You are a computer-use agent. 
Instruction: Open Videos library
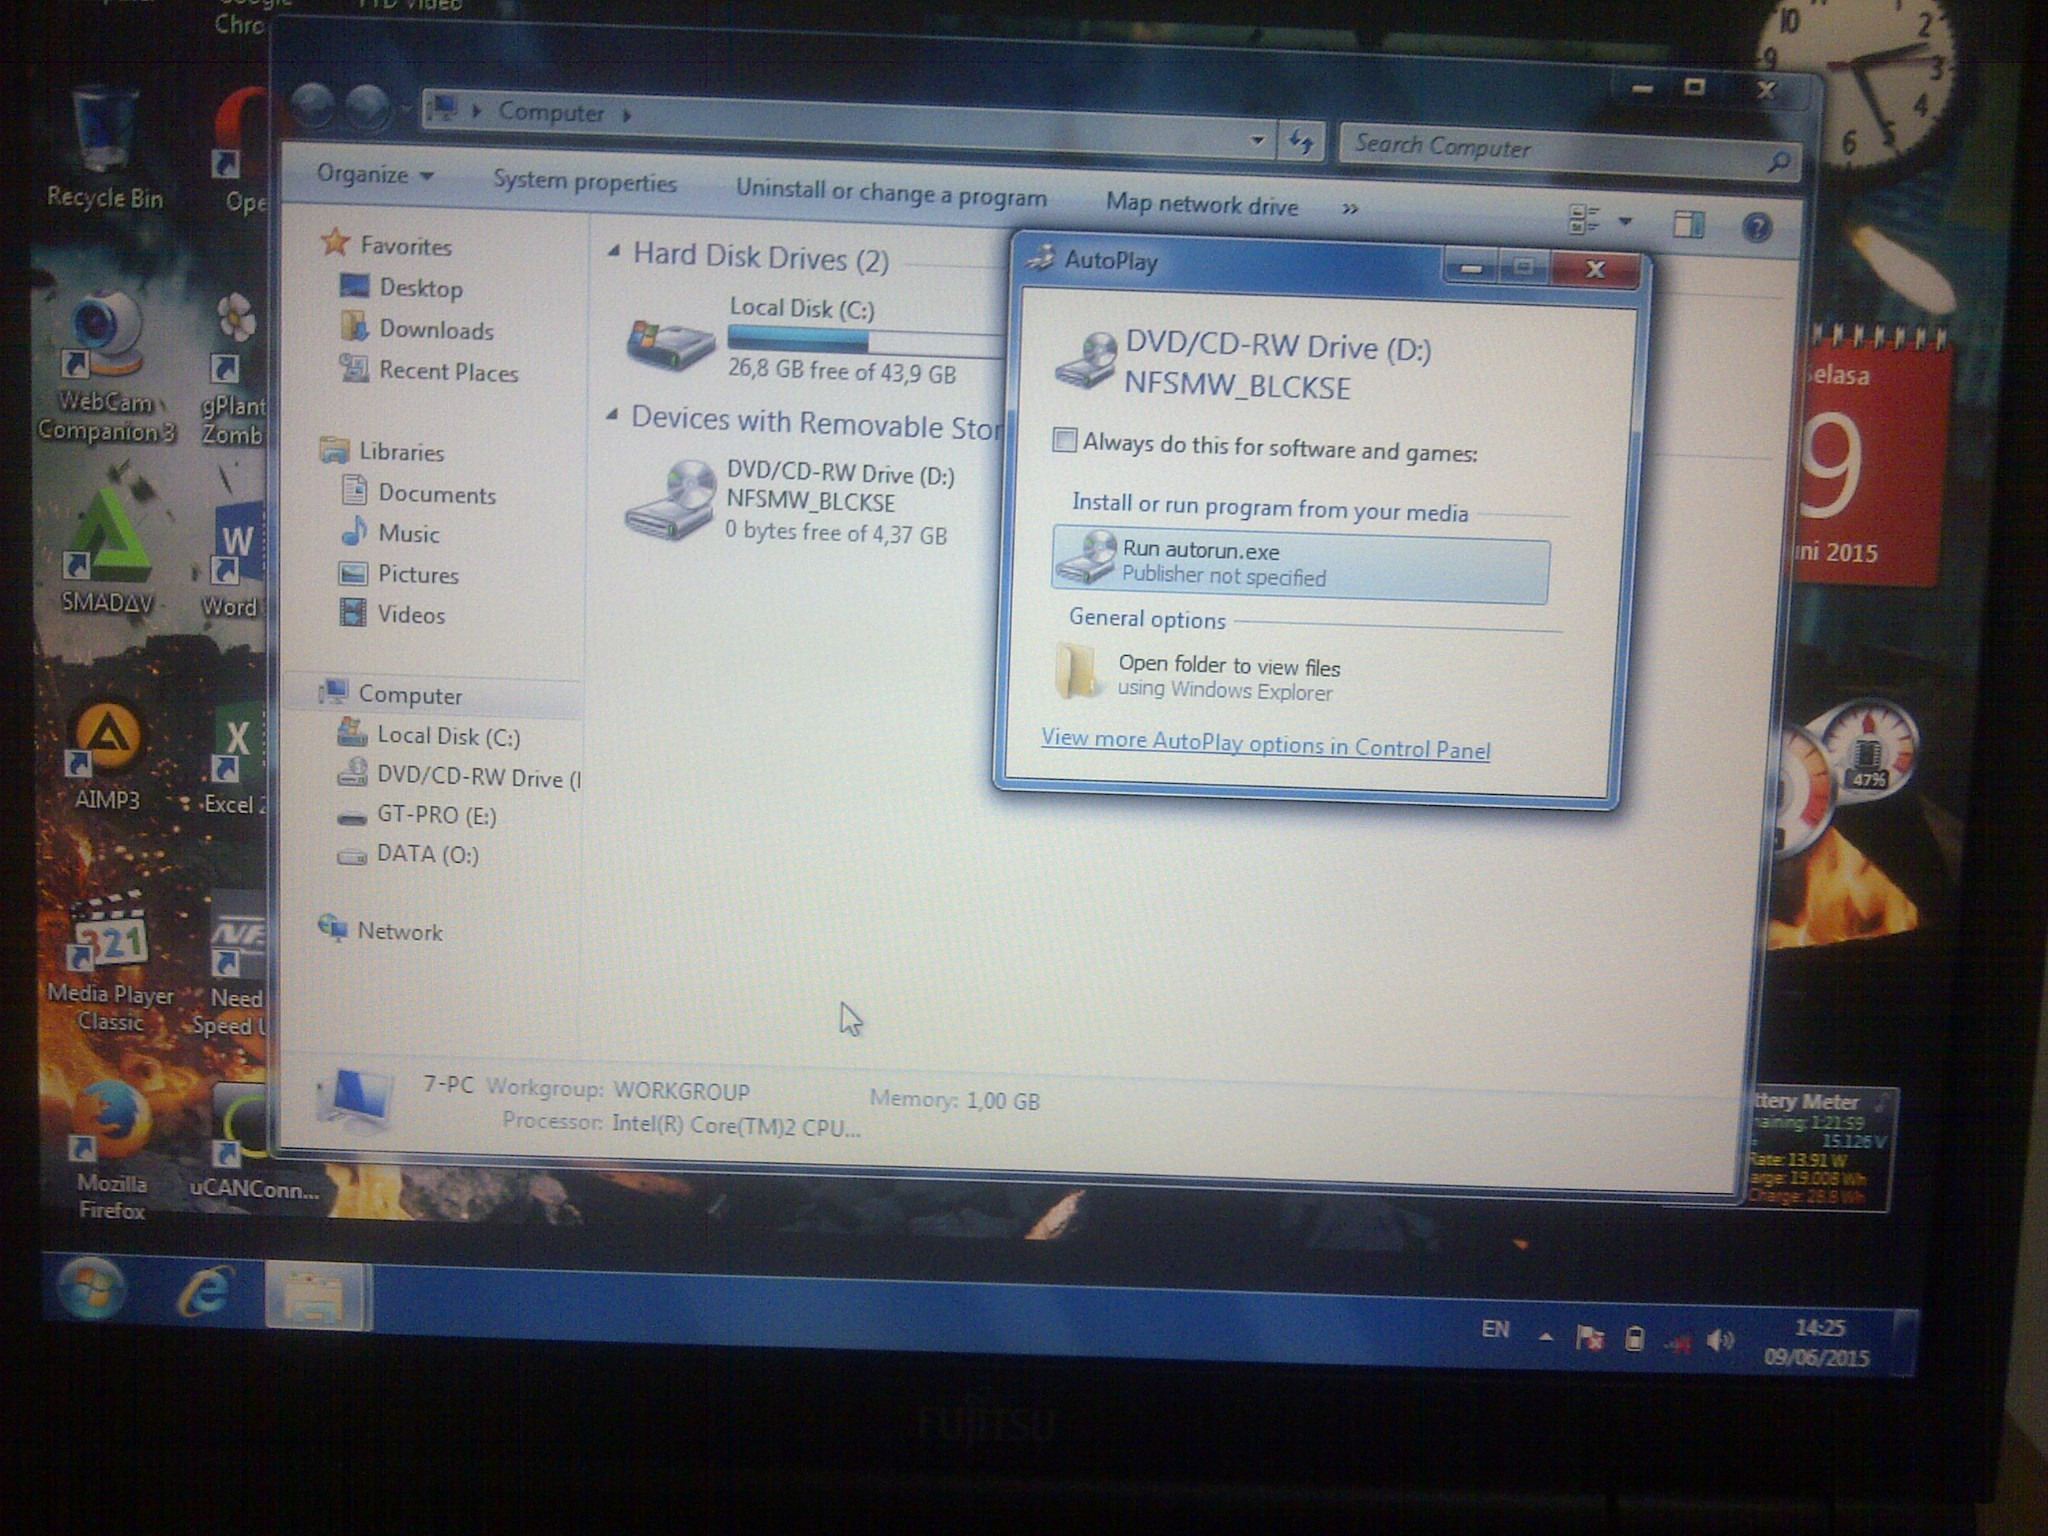(x=392, y=614)
